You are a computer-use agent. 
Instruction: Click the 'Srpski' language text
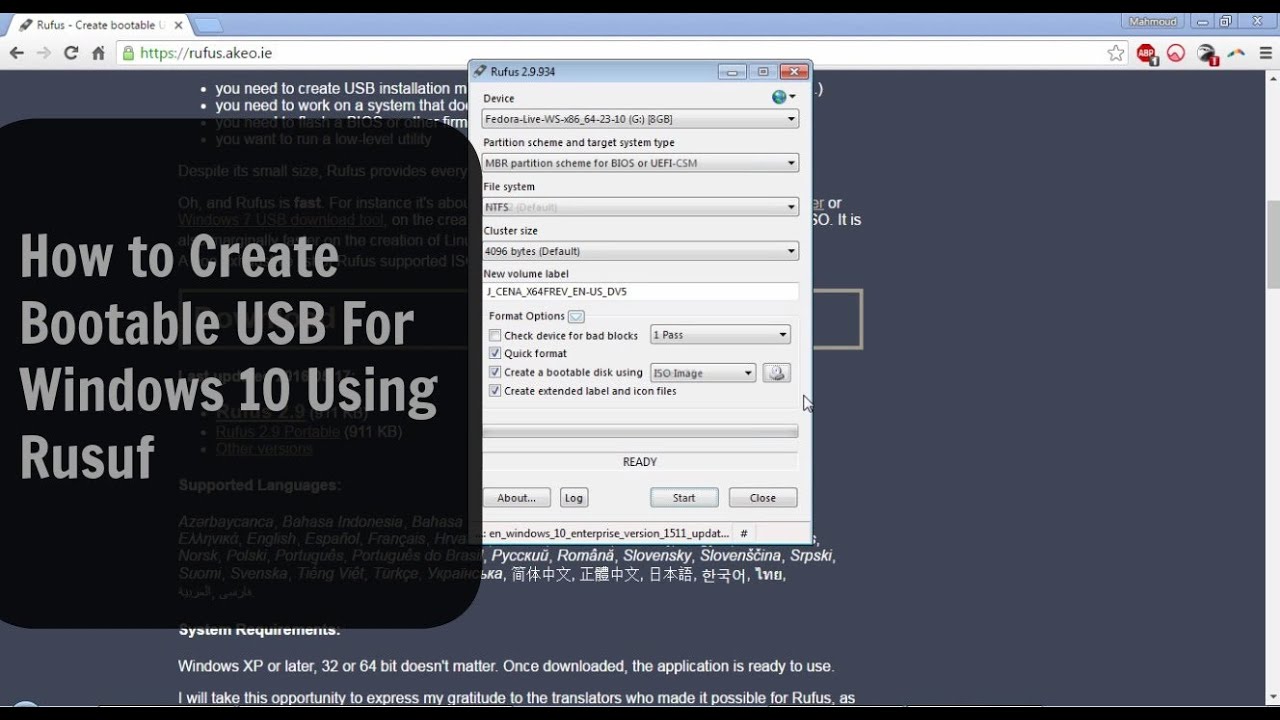tap(812, 555)
